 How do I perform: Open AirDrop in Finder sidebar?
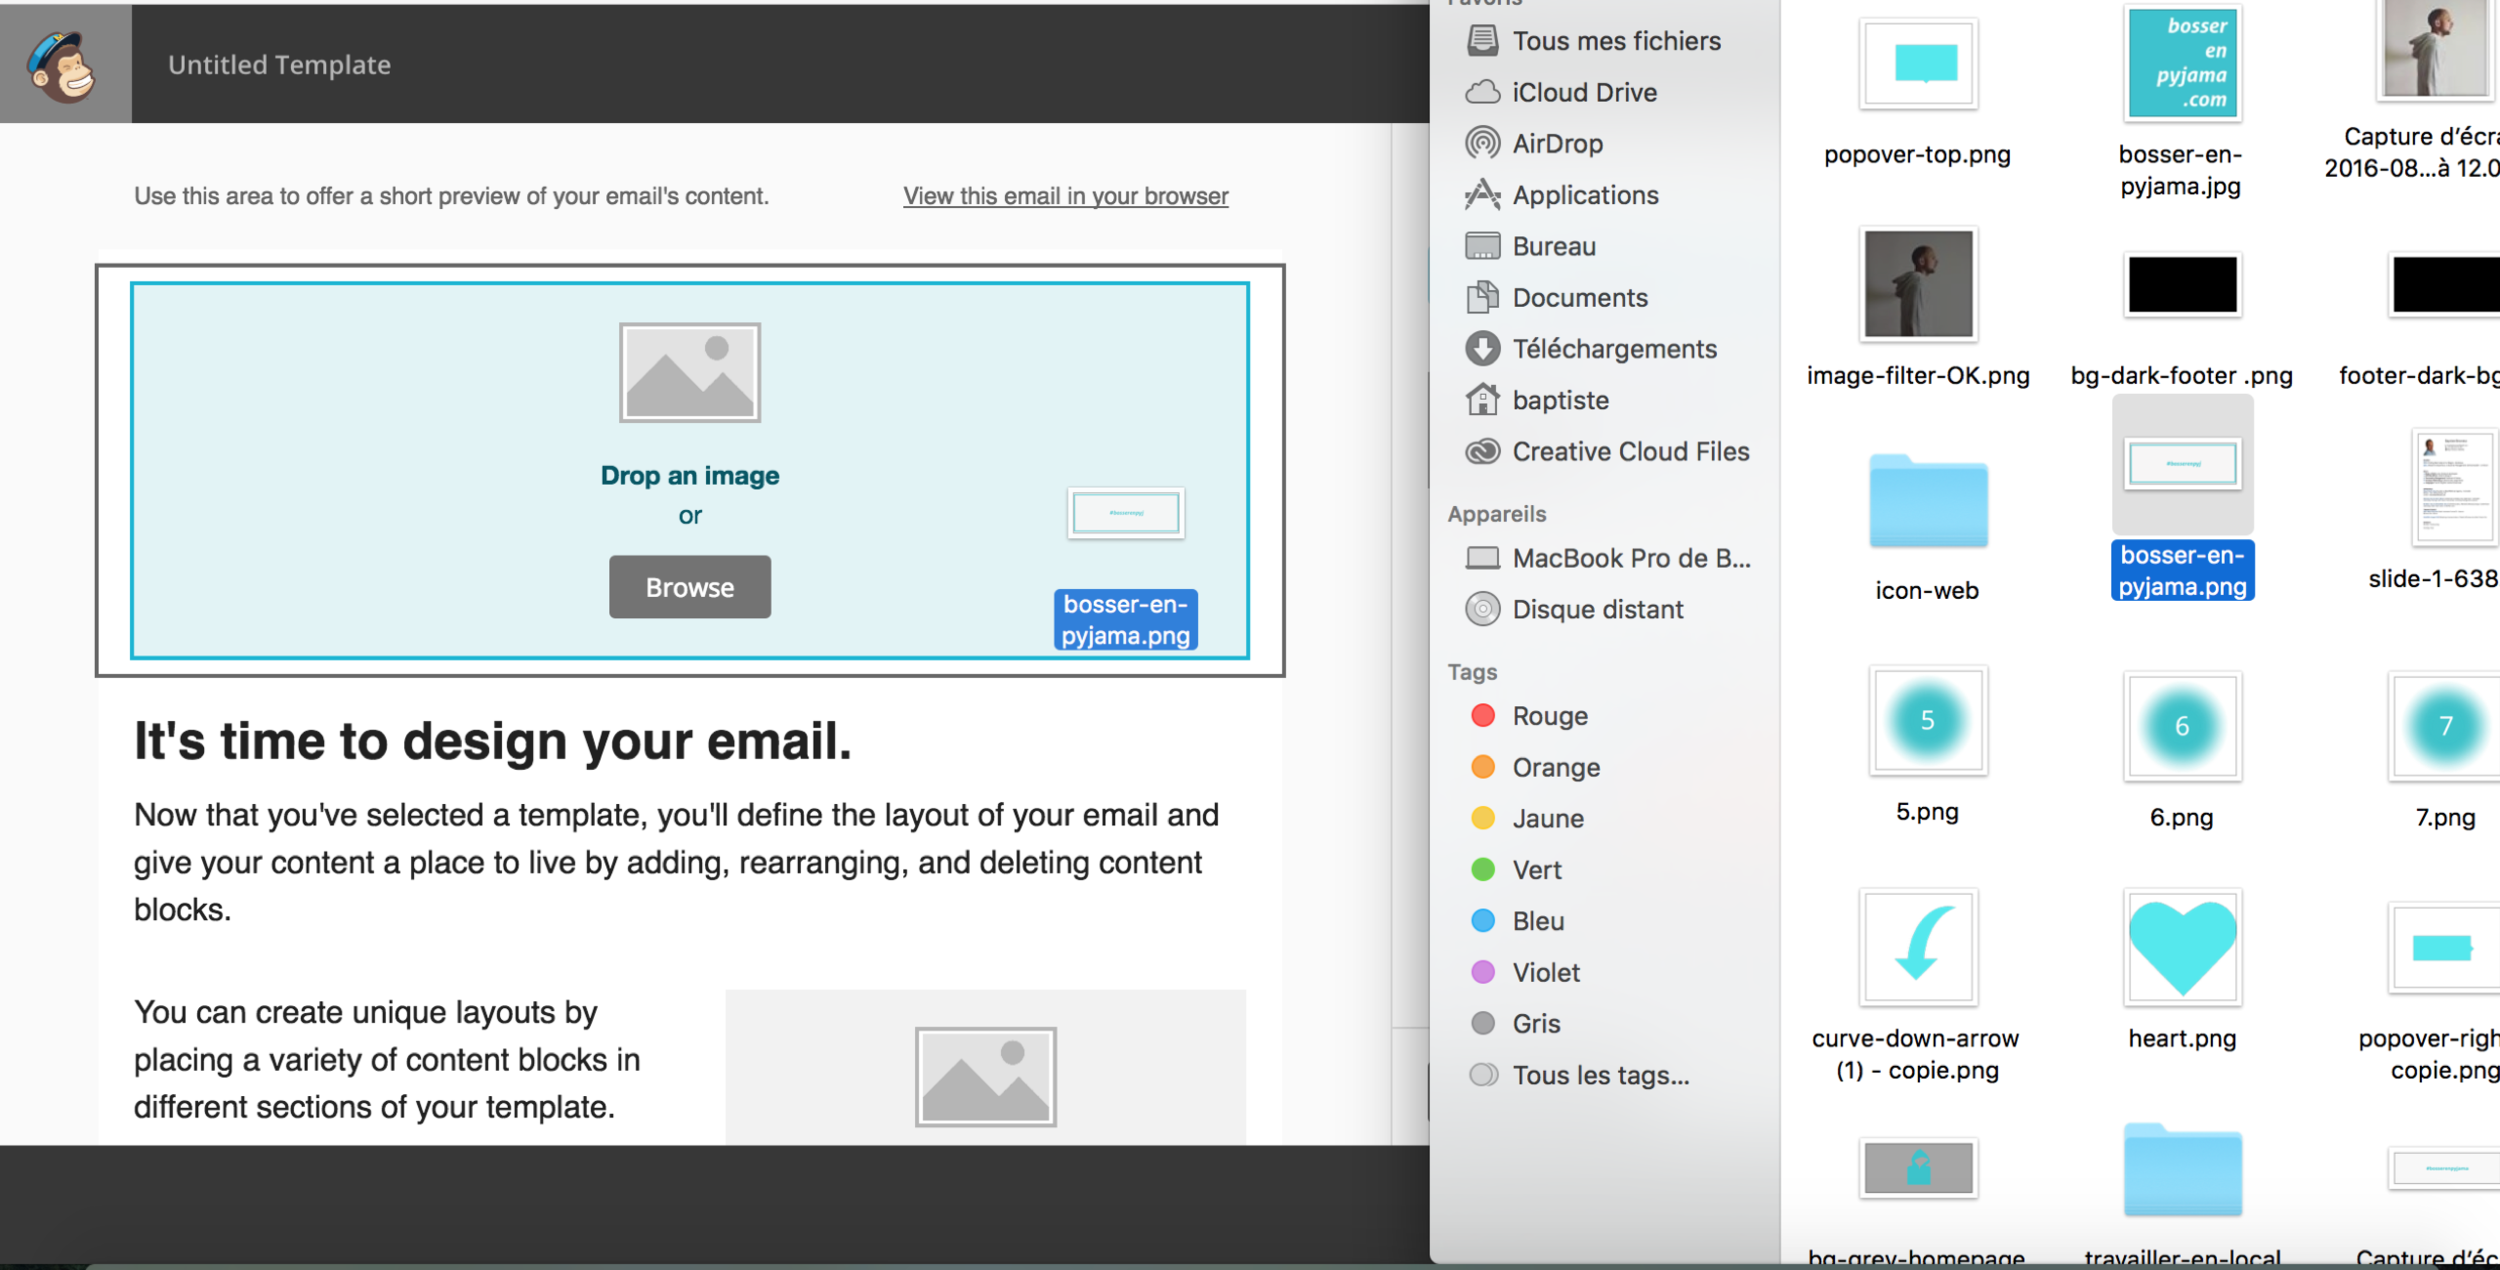click(x=1556, y=144)
